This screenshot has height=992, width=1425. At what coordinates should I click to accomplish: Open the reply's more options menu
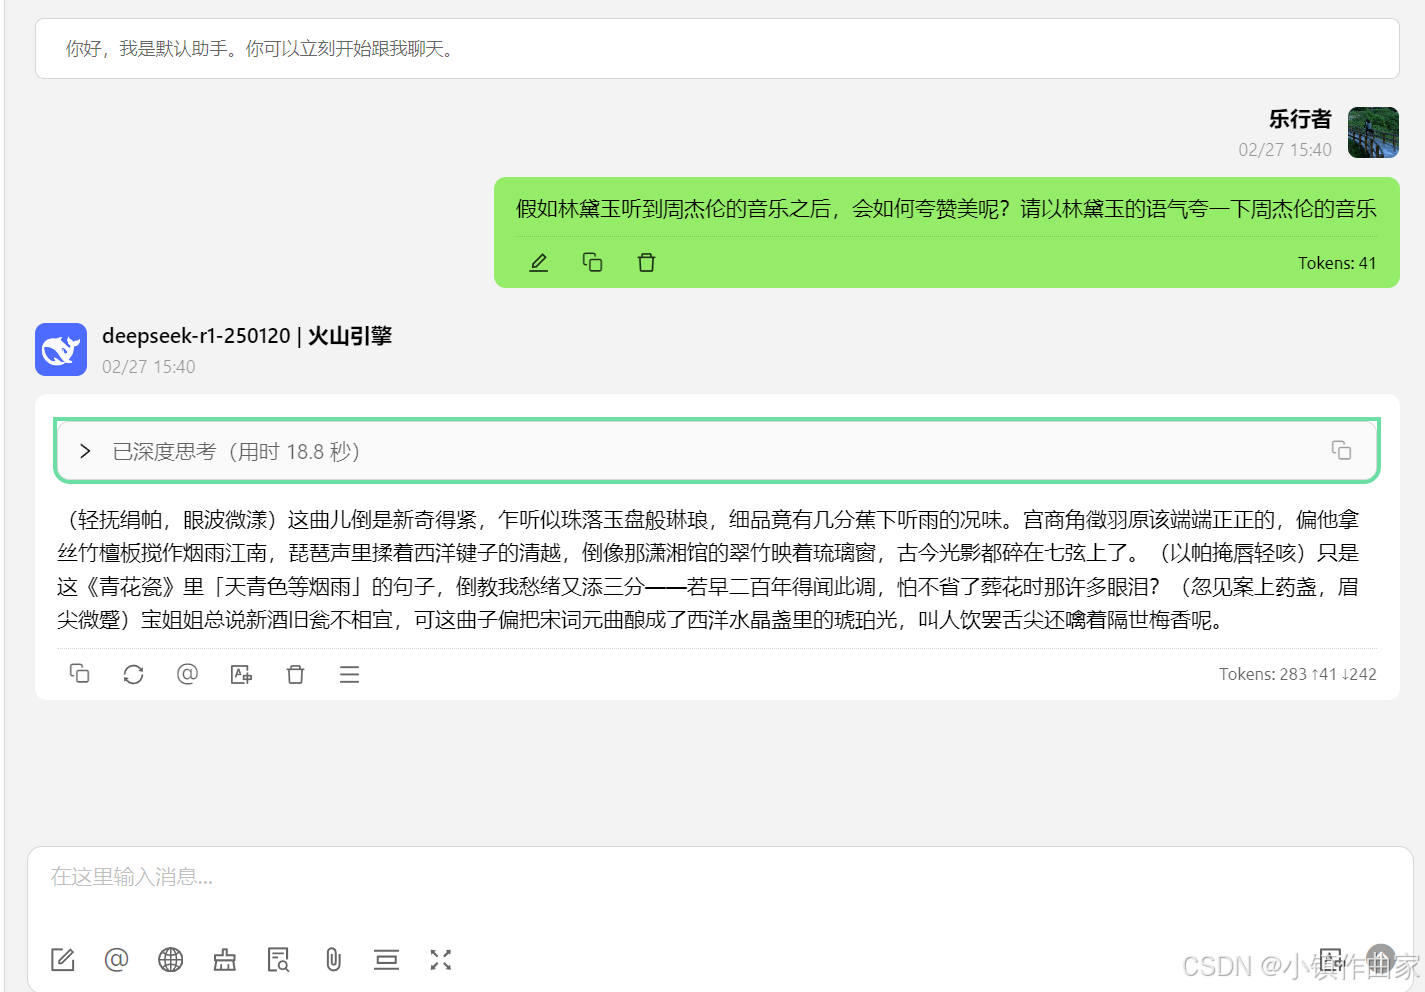(349, 675)
